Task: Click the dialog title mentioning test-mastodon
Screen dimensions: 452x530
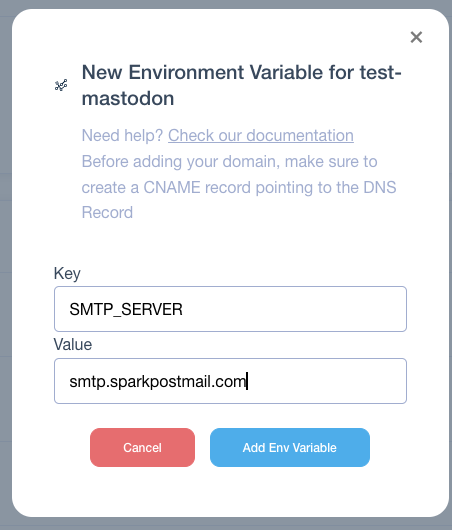Action: coord(241,85)
